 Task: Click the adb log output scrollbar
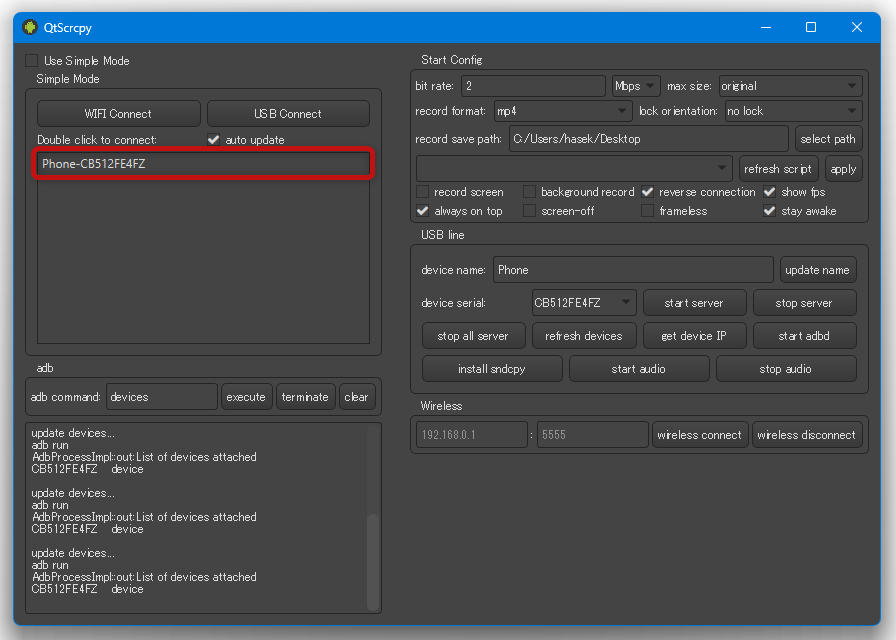point(373,562)
